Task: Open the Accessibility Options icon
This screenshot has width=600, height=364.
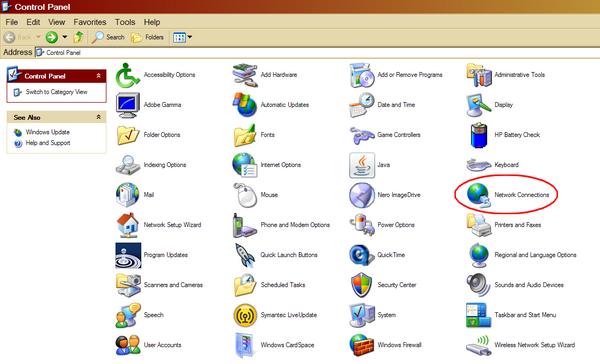Action: (x=128, y=75)
